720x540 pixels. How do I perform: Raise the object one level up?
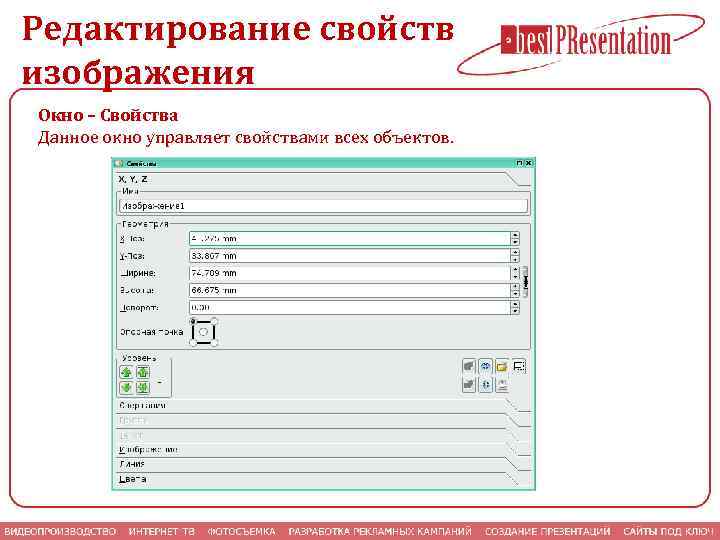pos(126,372)
